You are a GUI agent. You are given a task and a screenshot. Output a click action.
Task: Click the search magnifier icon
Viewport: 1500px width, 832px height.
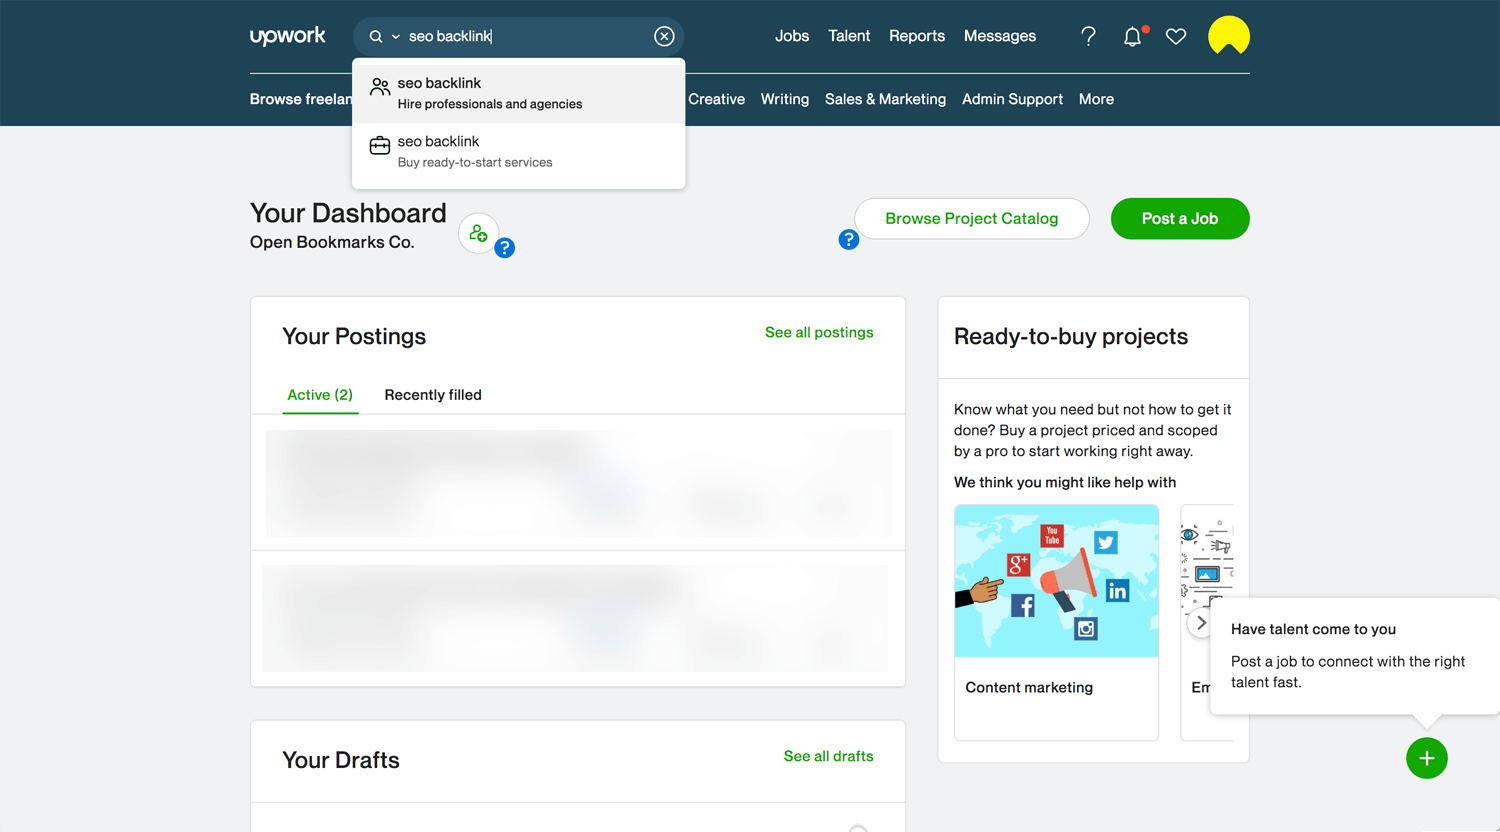376,36
